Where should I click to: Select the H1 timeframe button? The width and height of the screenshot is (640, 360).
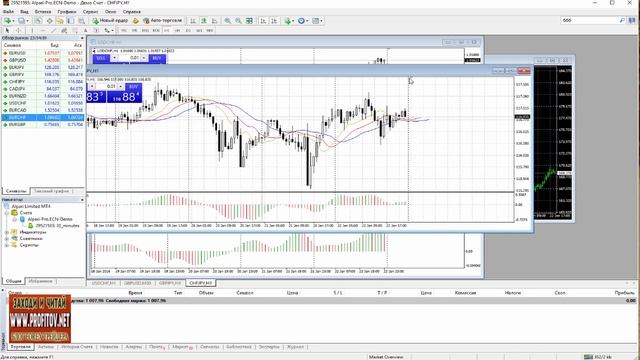(x=167, y=30)
